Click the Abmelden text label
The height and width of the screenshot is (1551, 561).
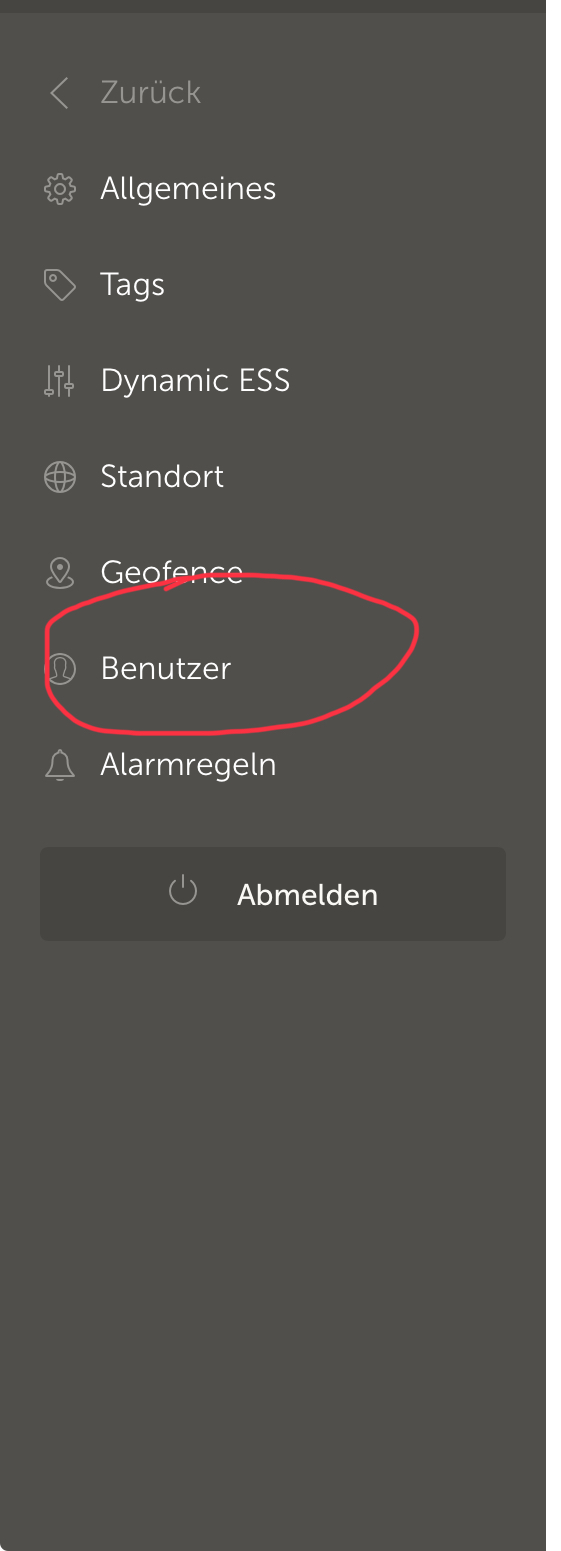point(307,895)
